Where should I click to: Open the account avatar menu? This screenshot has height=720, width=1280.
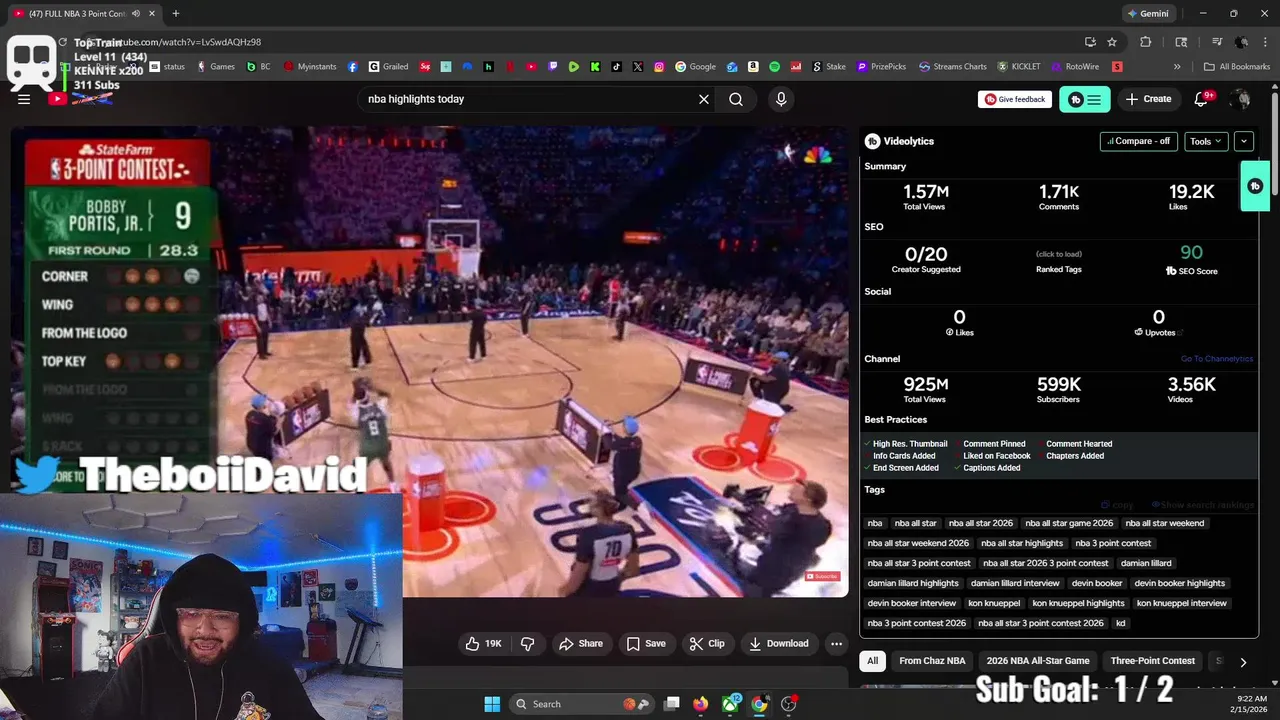1241,99
